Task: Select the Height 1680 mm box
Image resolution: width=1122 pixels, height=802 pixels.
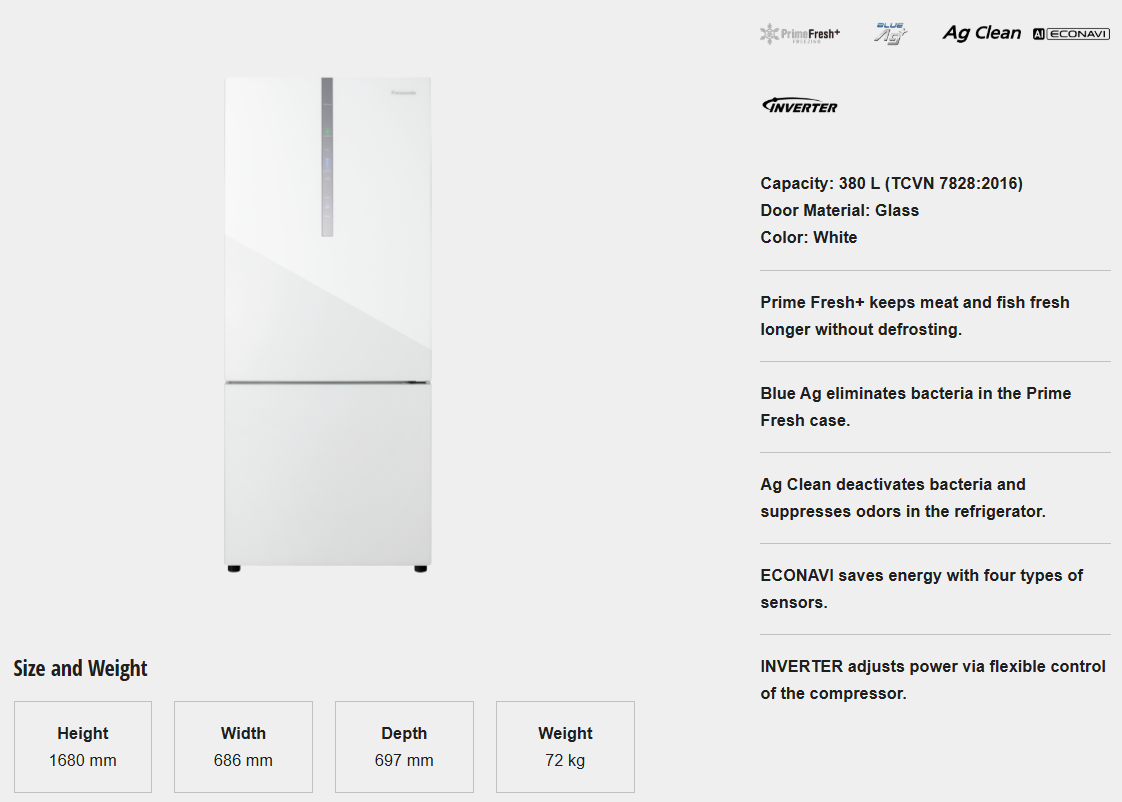Action: (83, 747)
